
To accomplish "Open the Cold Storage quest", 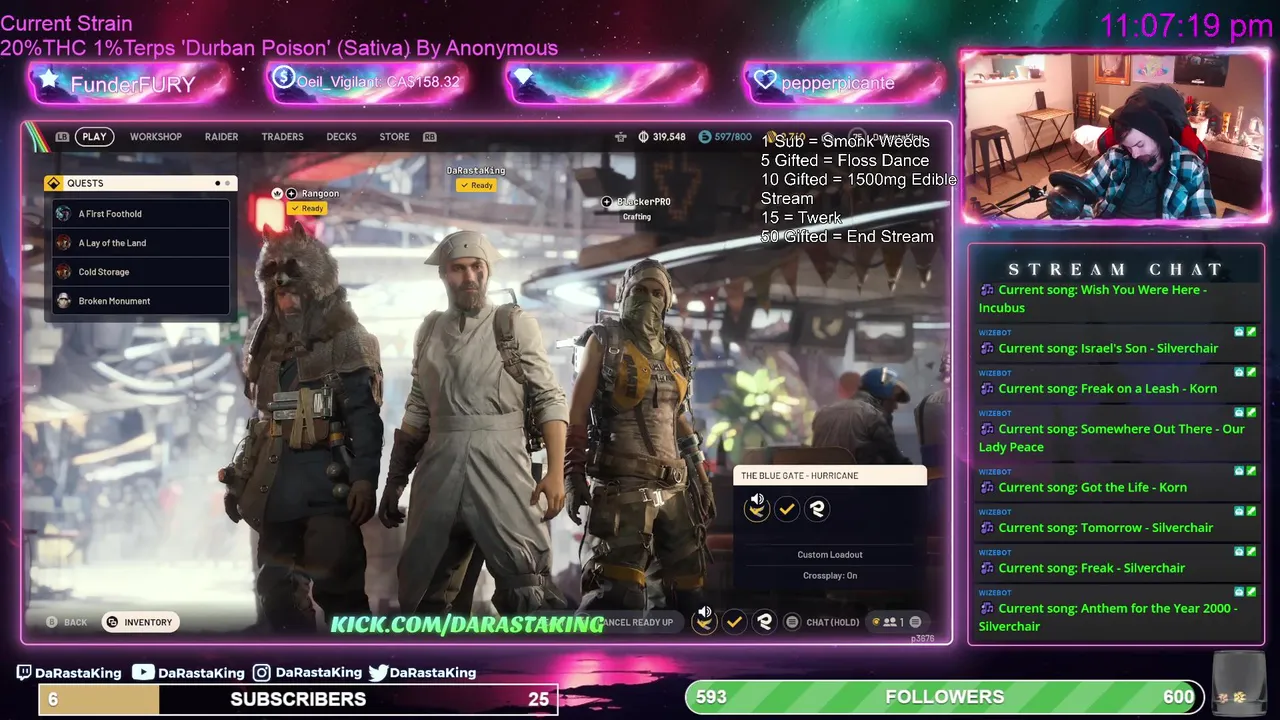I will coord(141,272).
